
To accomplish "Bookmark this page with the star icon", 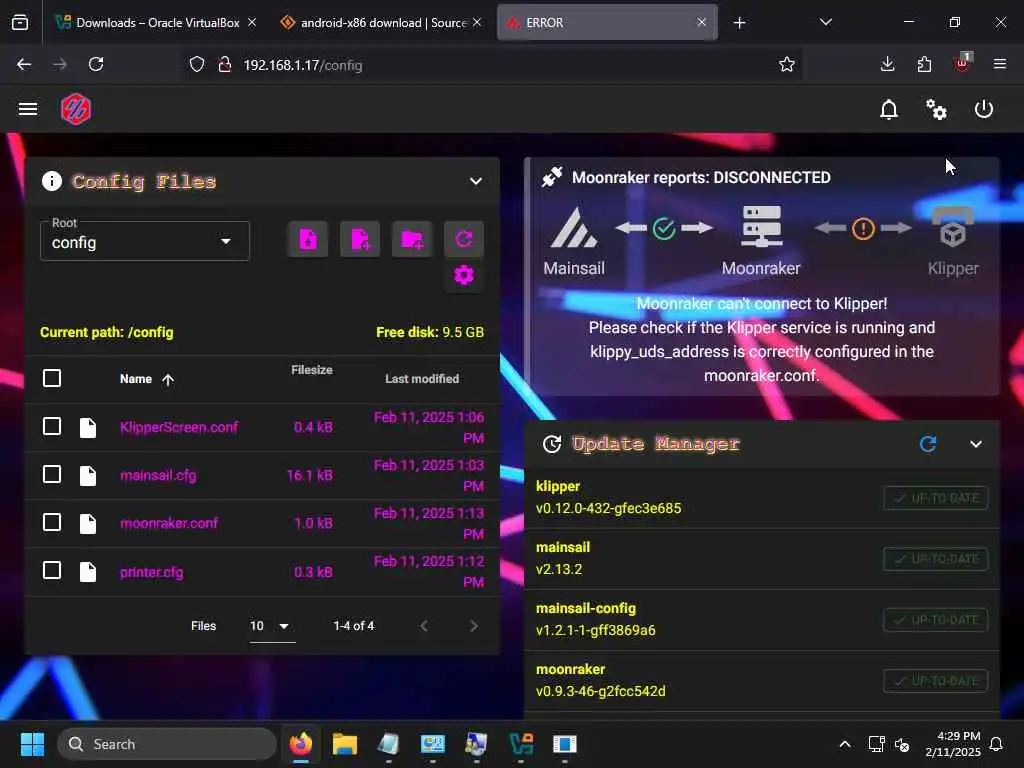I will point(786,64).
